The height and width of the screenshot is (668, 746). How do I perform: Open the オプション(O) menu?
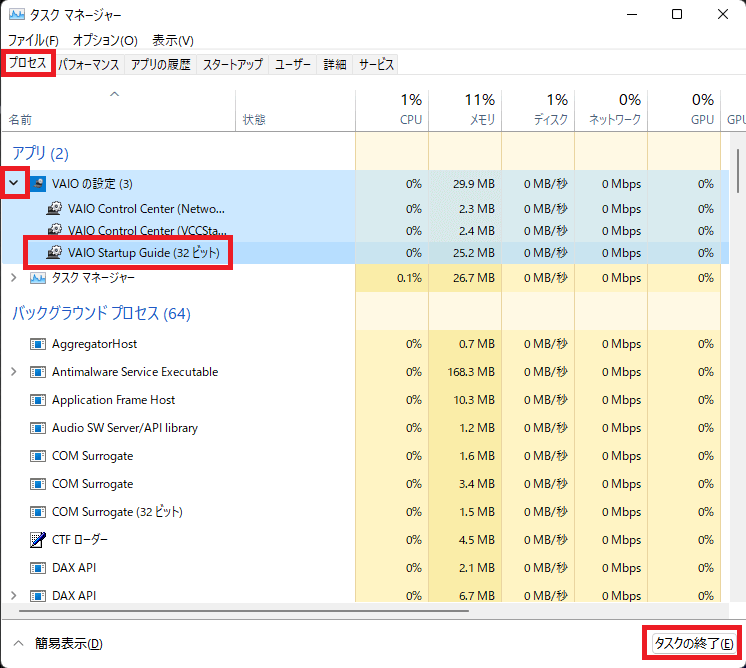[x=105, y=40]
